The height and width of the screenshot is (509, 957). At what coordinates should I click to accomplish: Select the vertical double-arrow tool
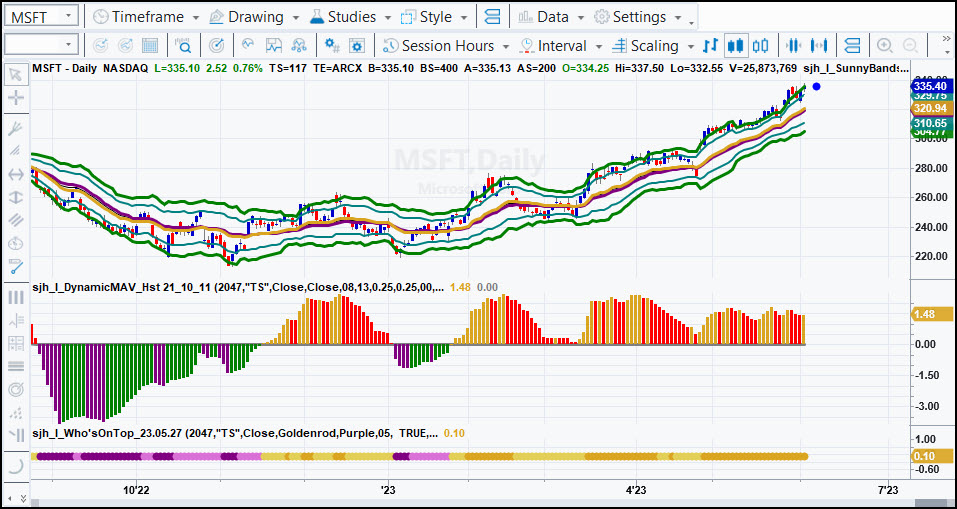pos(15,197)
